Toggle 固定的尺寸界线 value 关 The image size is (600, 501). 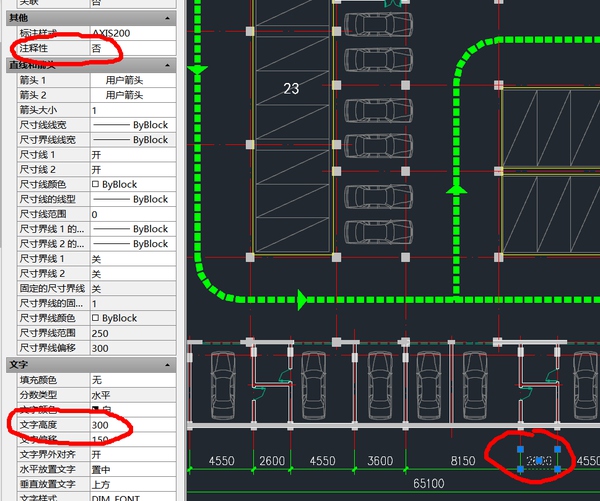pos(130,288)
